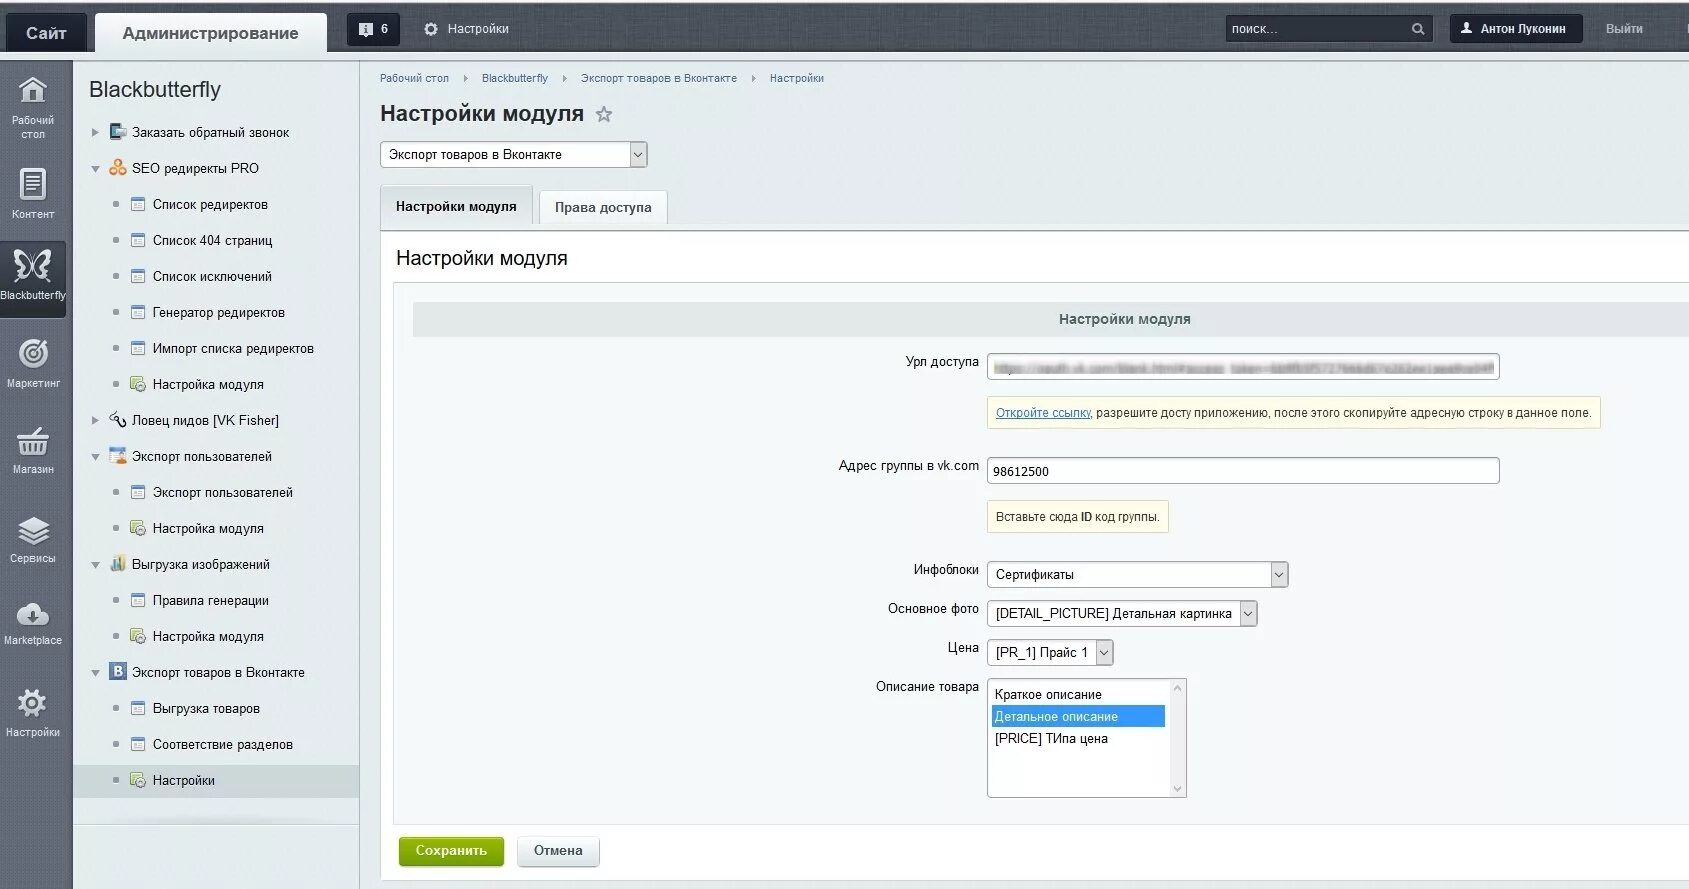This screenshot has width=1689, height=889.
Task: Click the gear icon in top Настройки button
Action: click(431, 29)
